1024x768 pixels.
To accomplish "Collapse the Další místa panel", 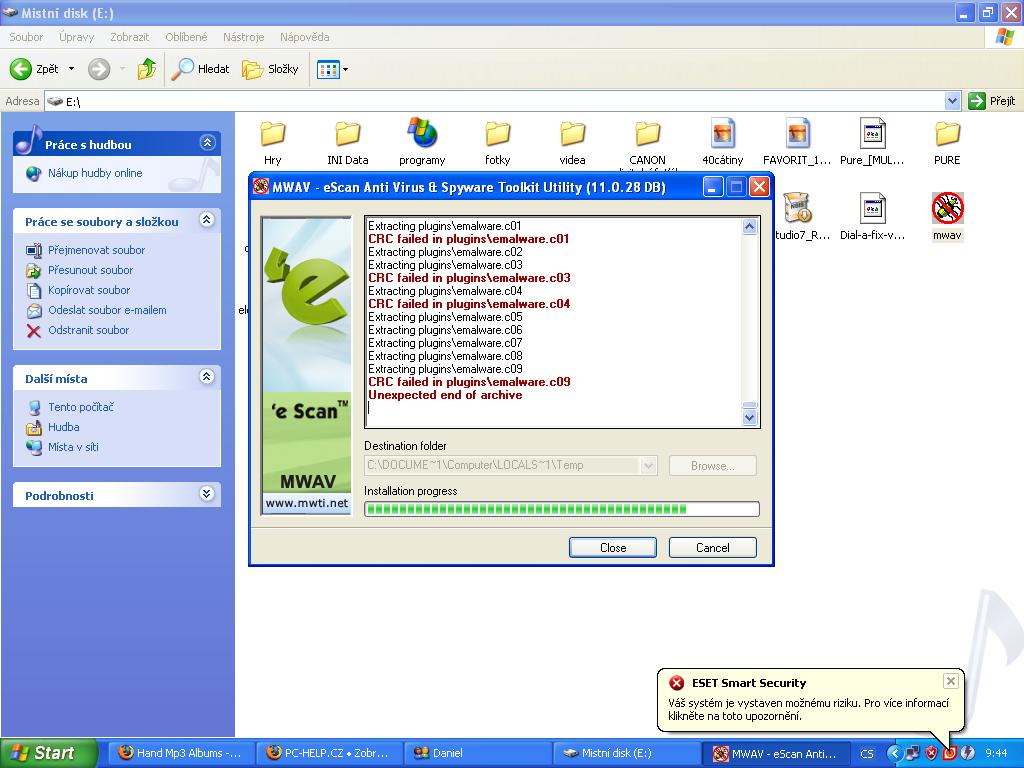I will [x=207, y=377].
